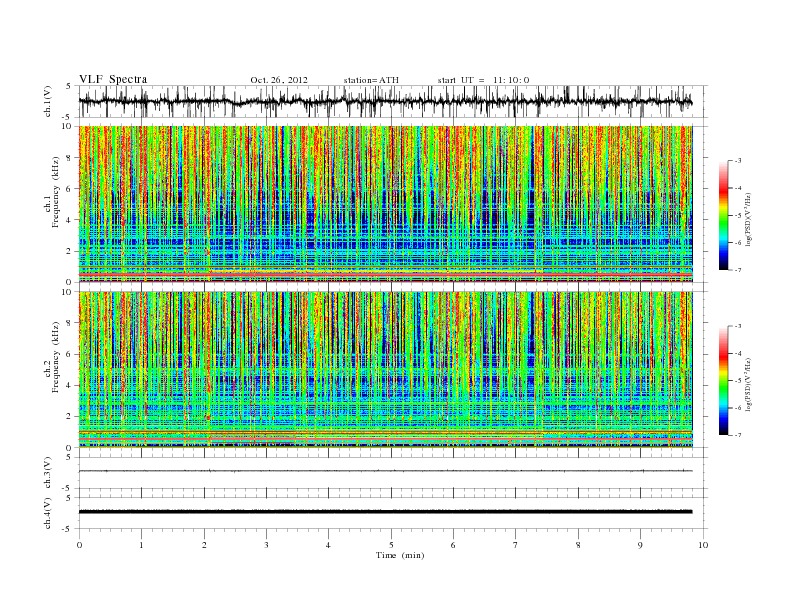
Task: Click the ch.2 spectrogram color bar
Action: (723, 380)
